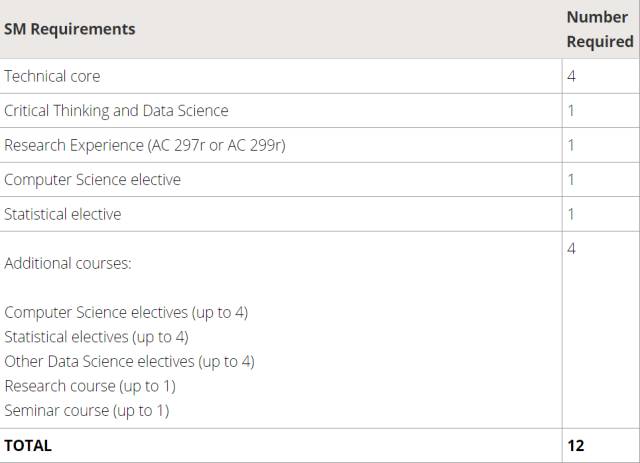Click the number 4 beside Technical core
This screenshot has width=640, height=463.
571,76
